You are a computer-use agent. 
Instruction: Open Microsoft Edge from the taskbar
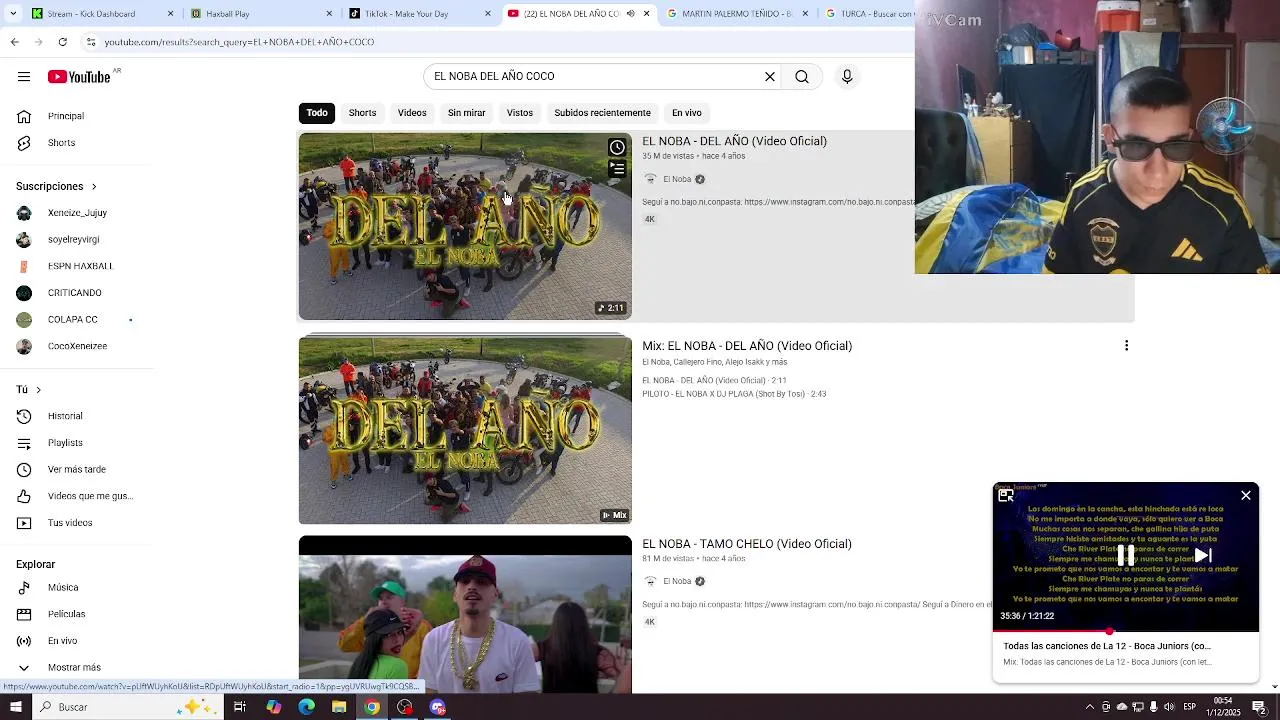pos(306,707)
